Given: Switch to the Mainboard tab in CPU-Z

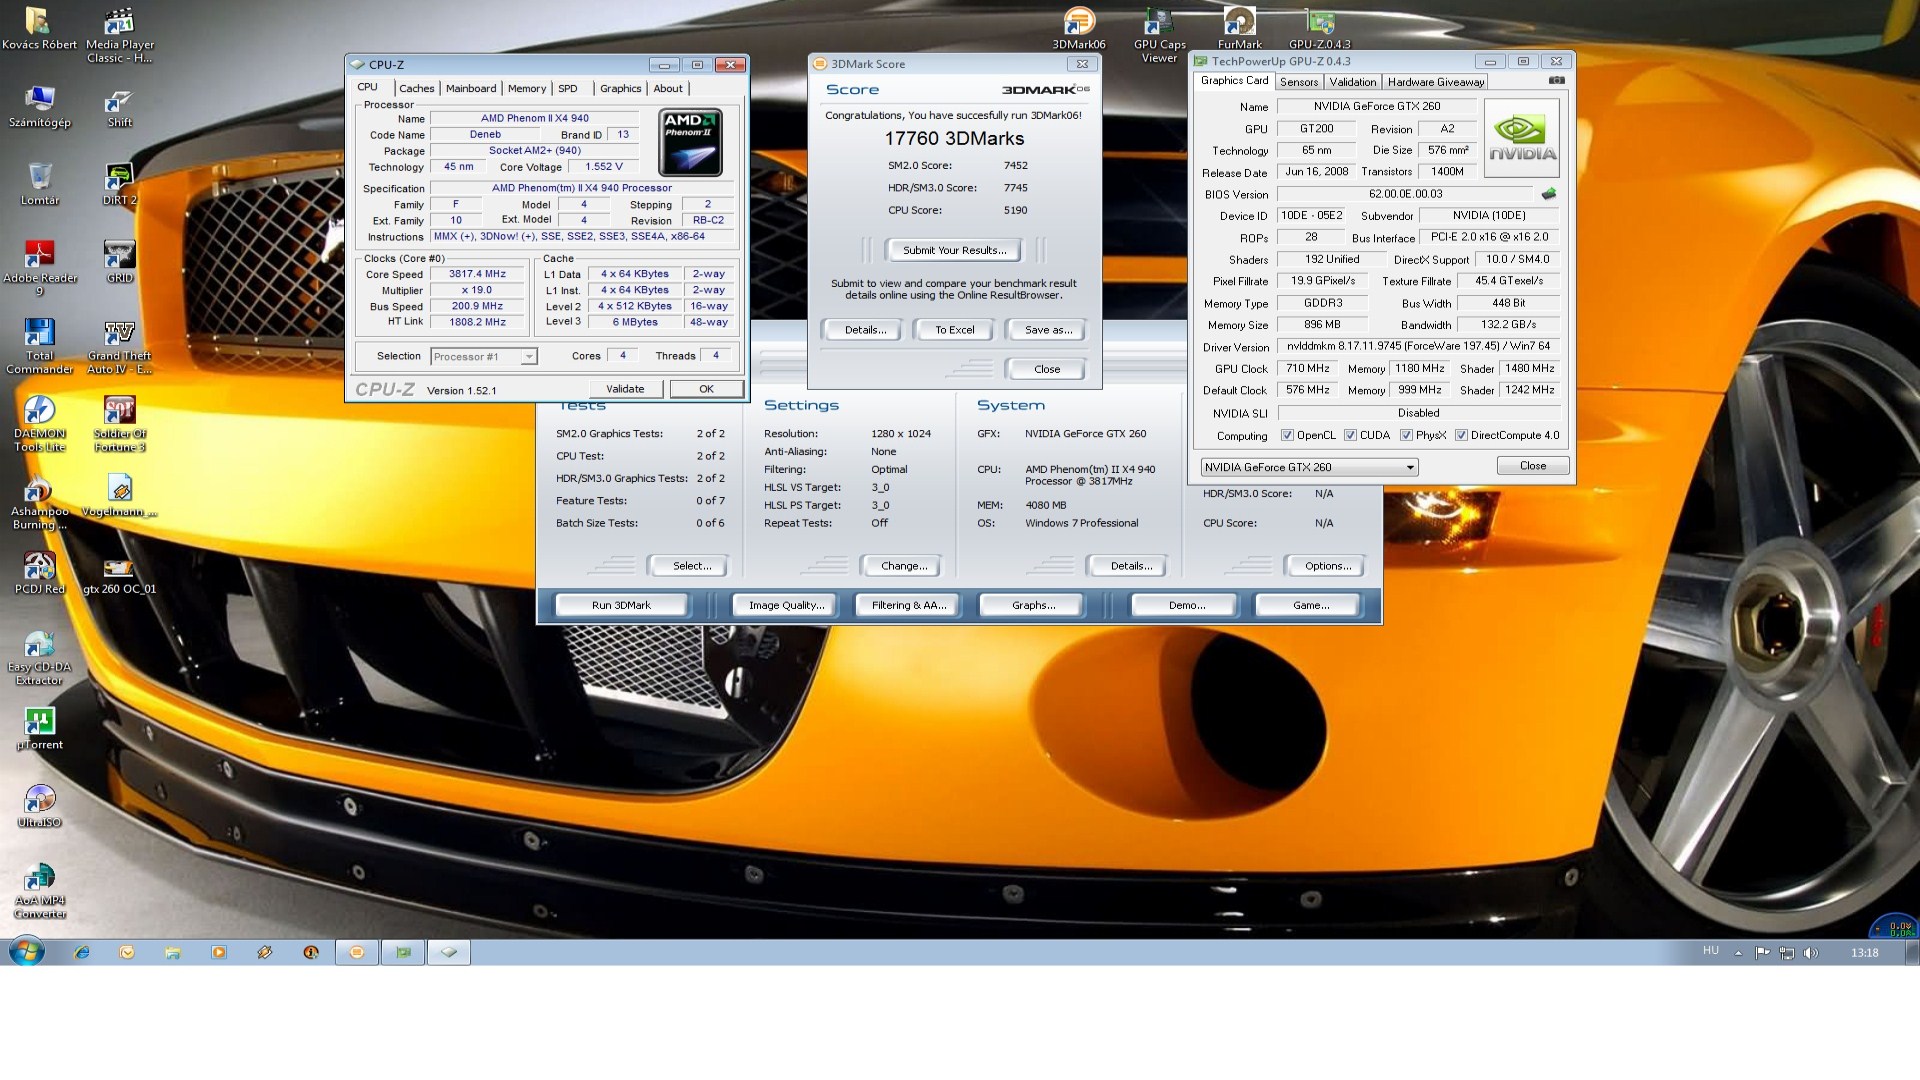Looking at the screenshot, I should tap(470, 88).
